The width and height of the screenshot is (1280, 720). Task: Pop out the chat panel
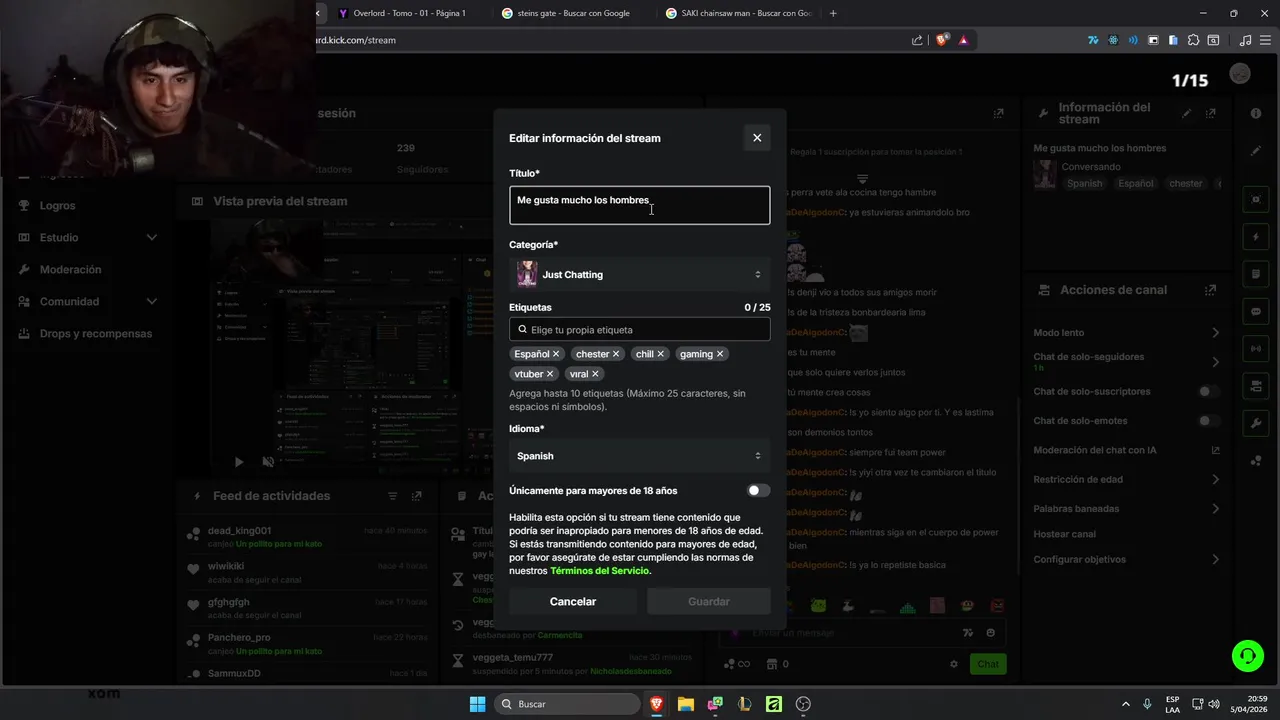click(998, 114)
